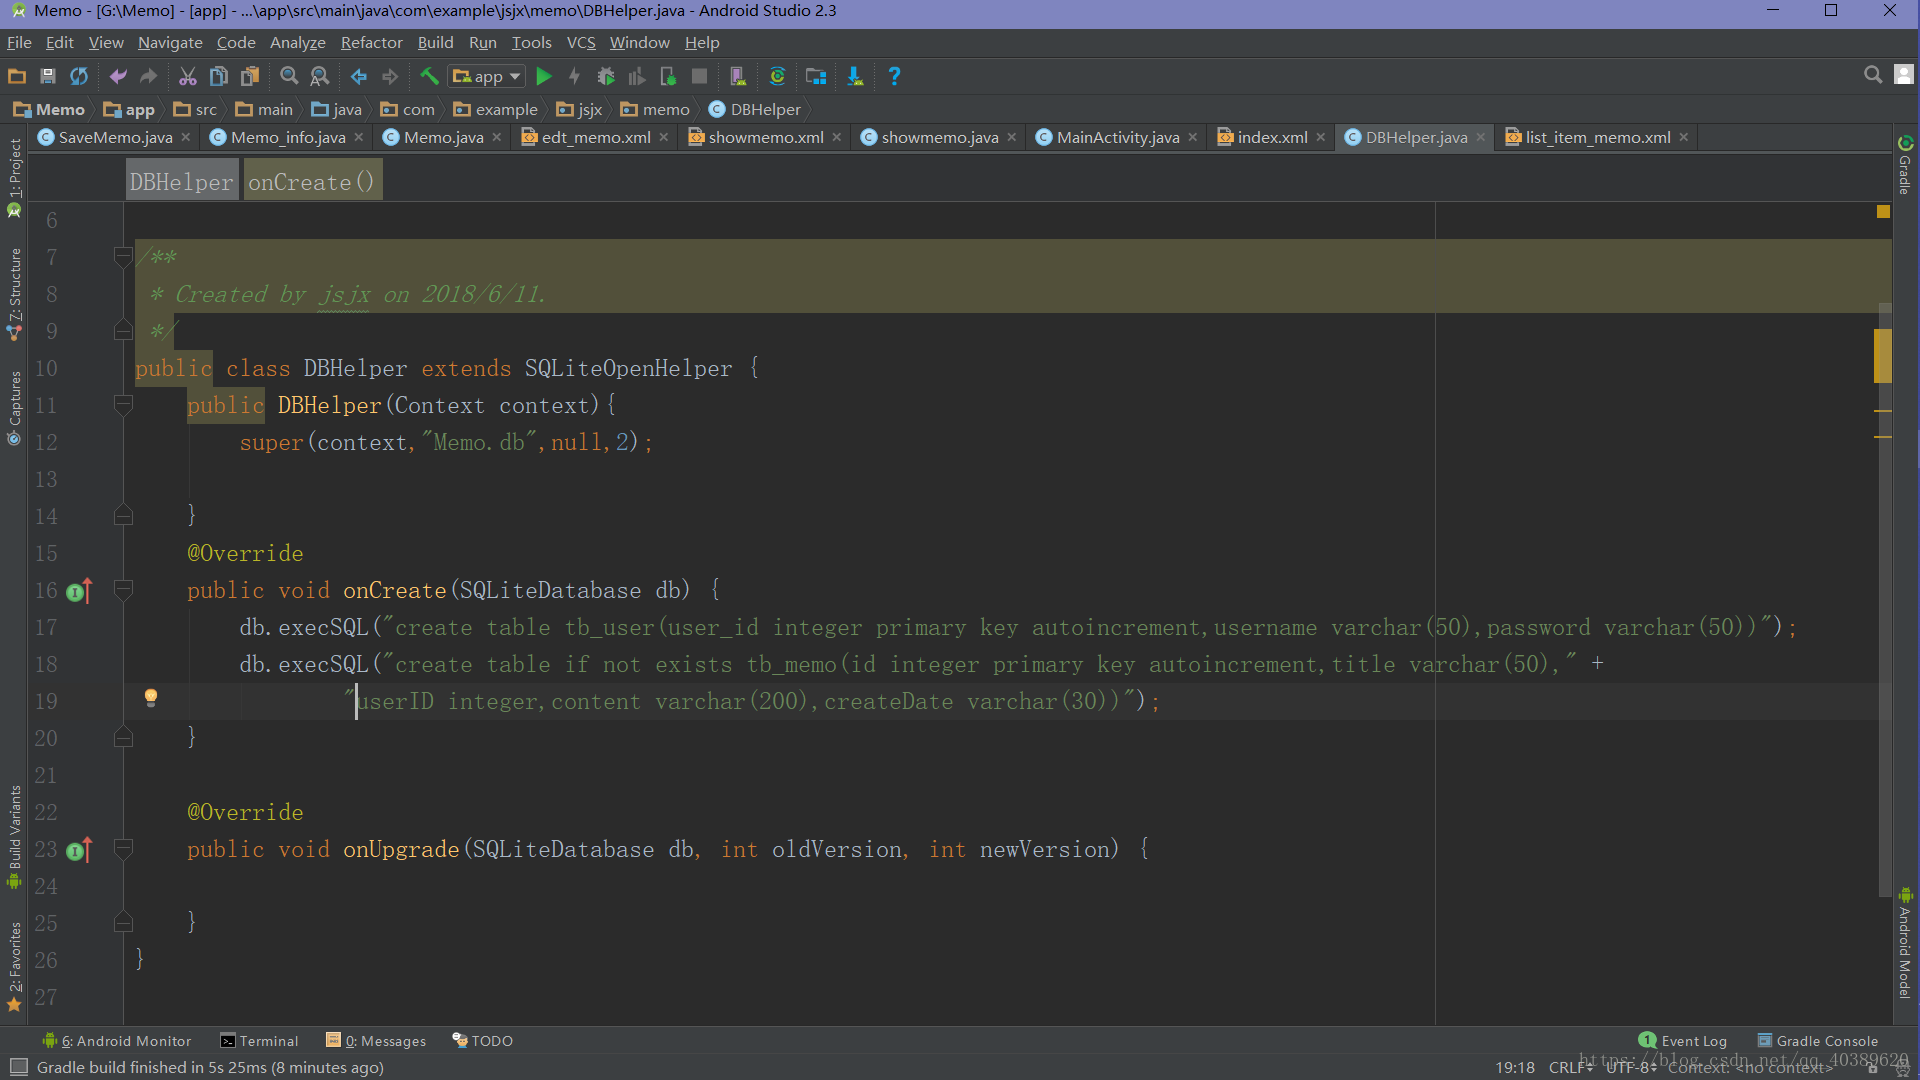1920x1080 pixels.
Task: Click the Instant Run lightning icon
Action: click(574, 76)
